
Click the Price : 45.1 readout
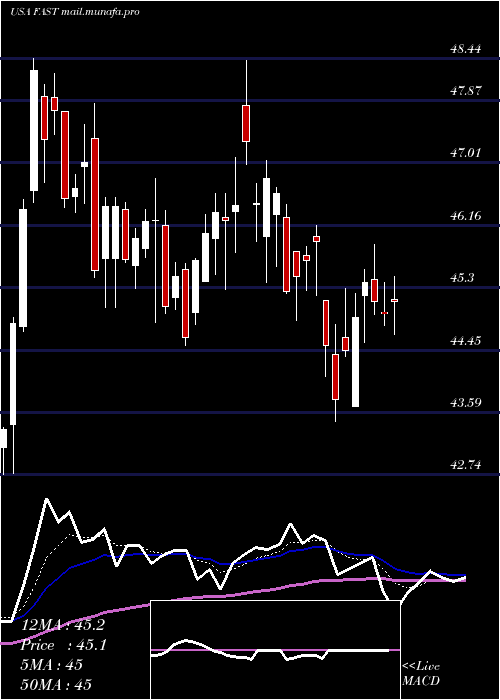tap(64, 645)
